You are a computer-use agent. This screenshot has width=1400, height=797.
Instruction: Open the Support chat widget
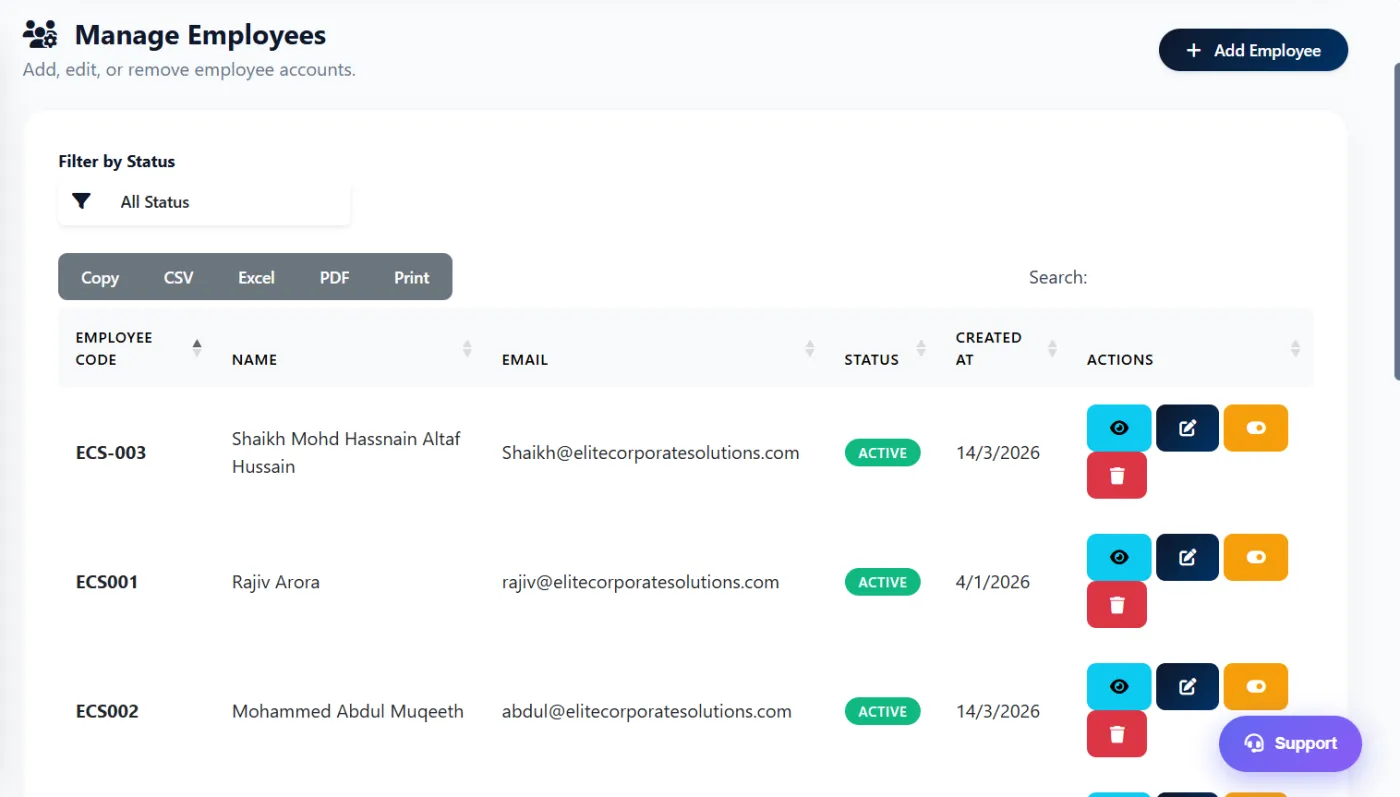pyautogui.click(x=1290, y=743)
